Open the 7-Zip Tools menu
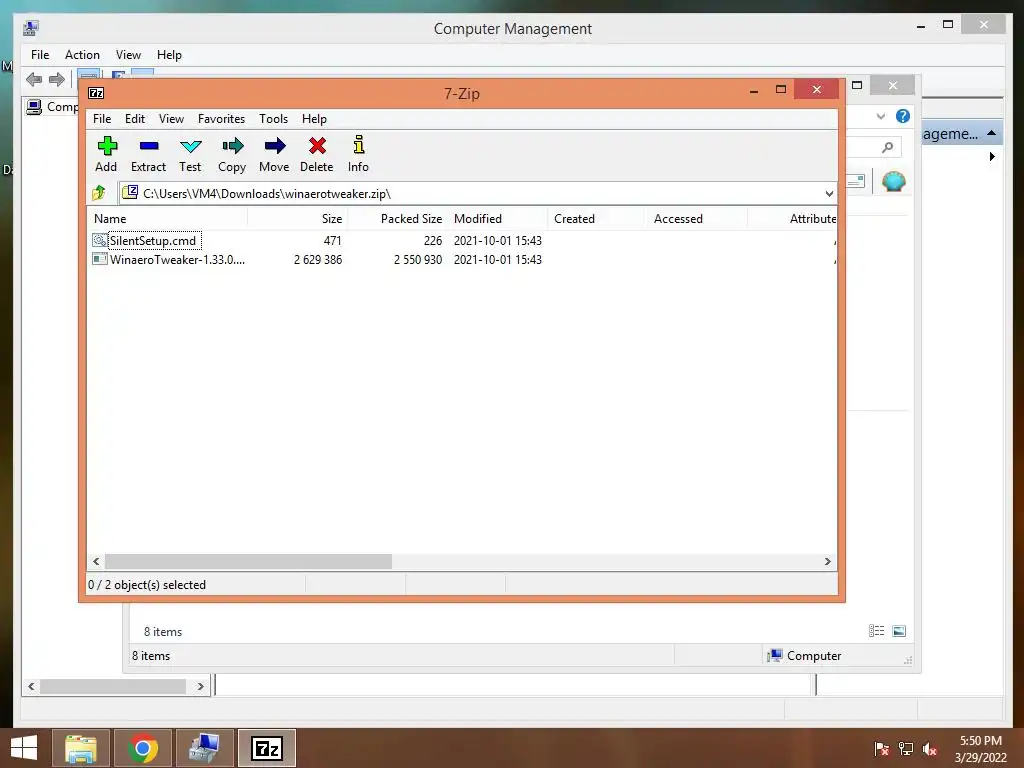The height and width of the screenshot is (768, 1024). tap(273, 119)
